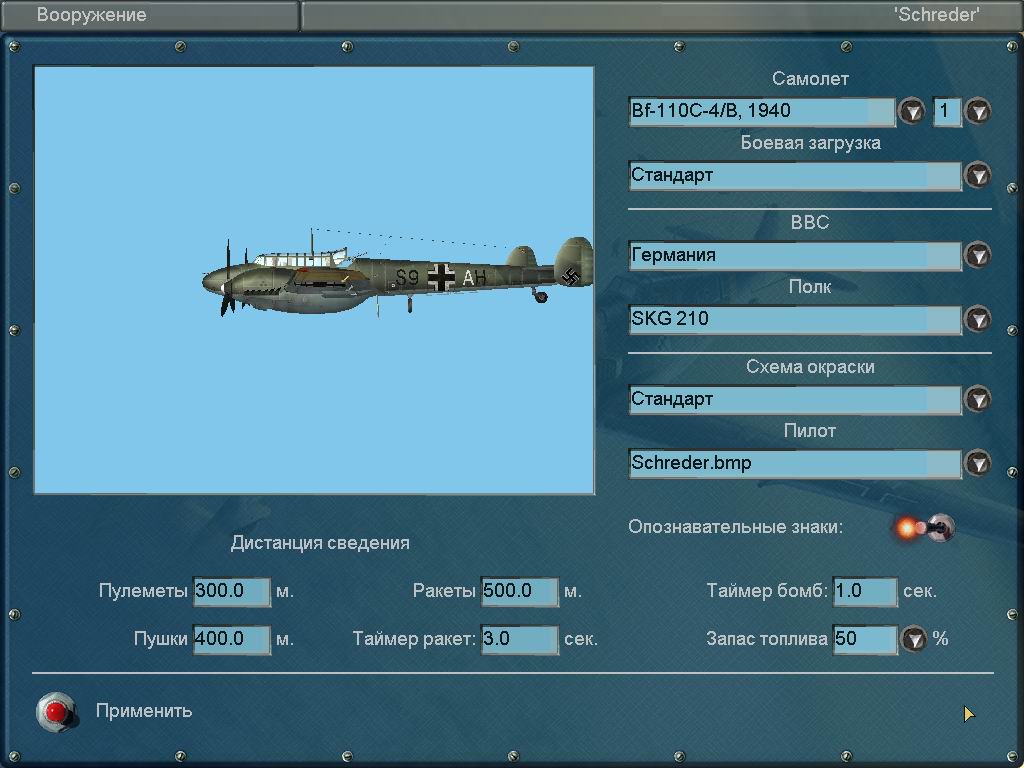
Task: Open the Запас топлива dropdown arrow
Action: click(914, 639)
